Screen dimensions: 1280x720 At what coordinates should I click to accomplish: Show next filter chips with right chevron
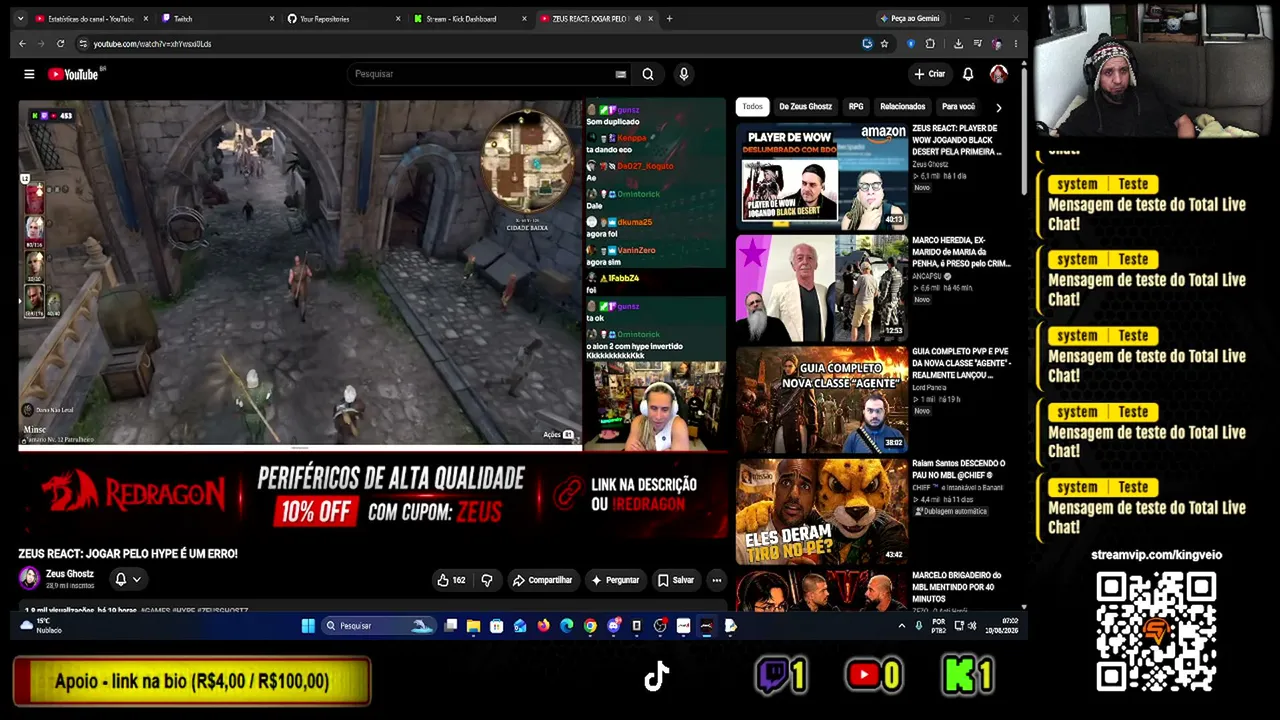[x=998, y=107]
